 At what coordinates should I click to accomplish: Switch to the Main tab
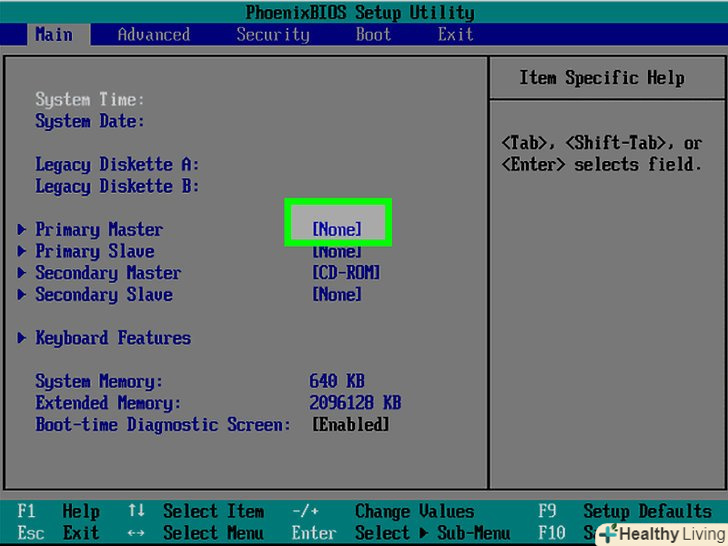tap(54, 34)
